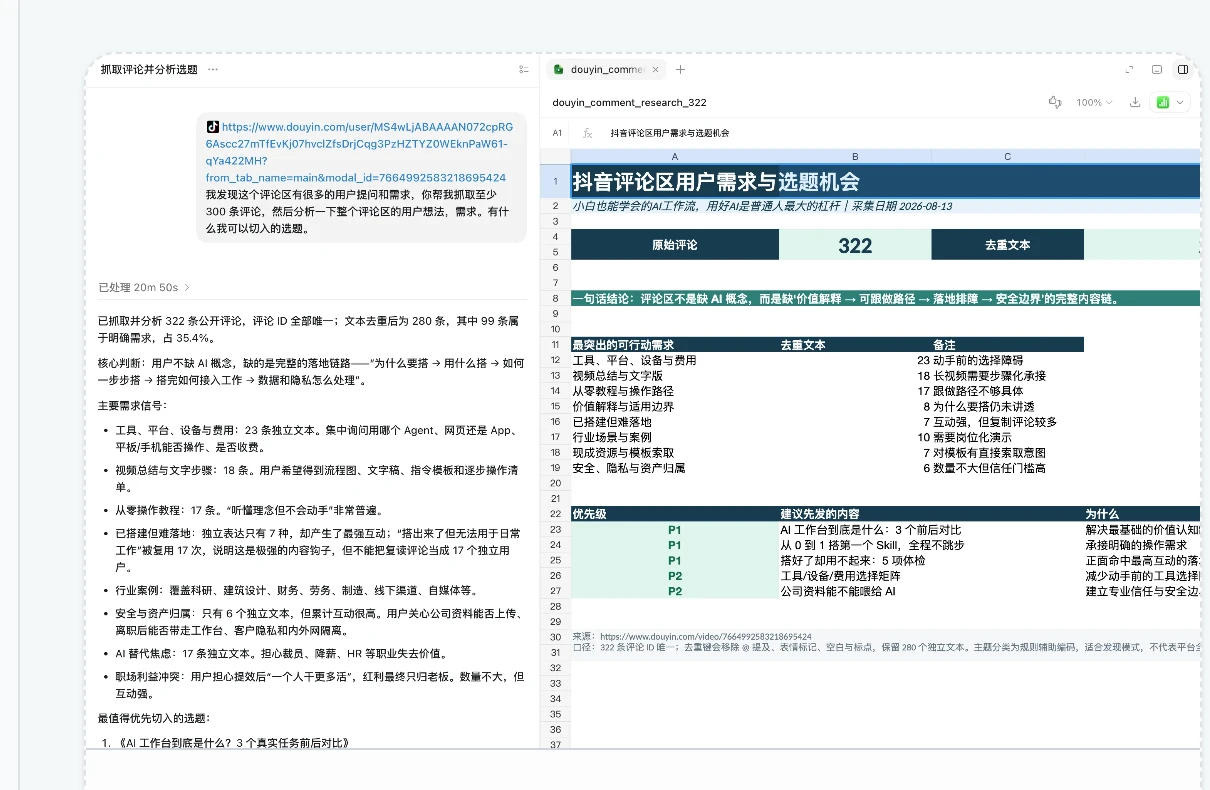
Task: Open dropdown arrow beside green chart icon
Action: point(1181,102)
